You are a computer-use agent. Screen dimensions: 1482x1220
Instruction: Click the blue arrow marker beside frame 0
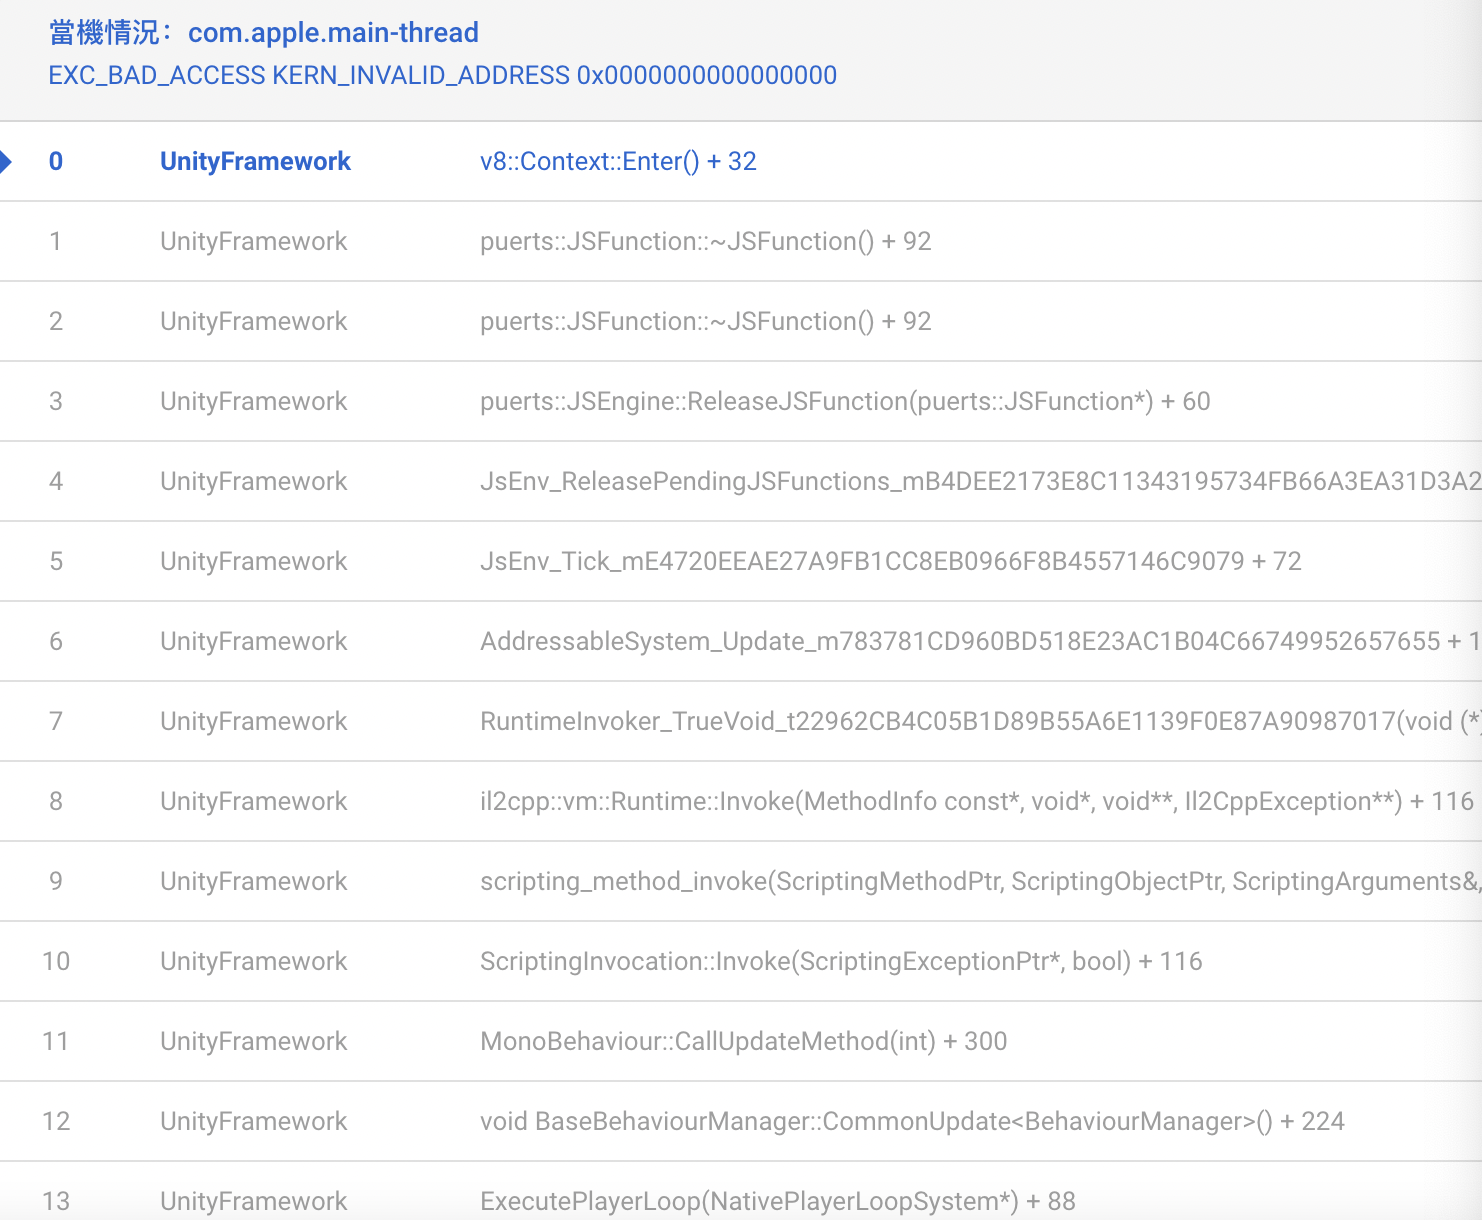pyautogui.click(x=6, y=161)
